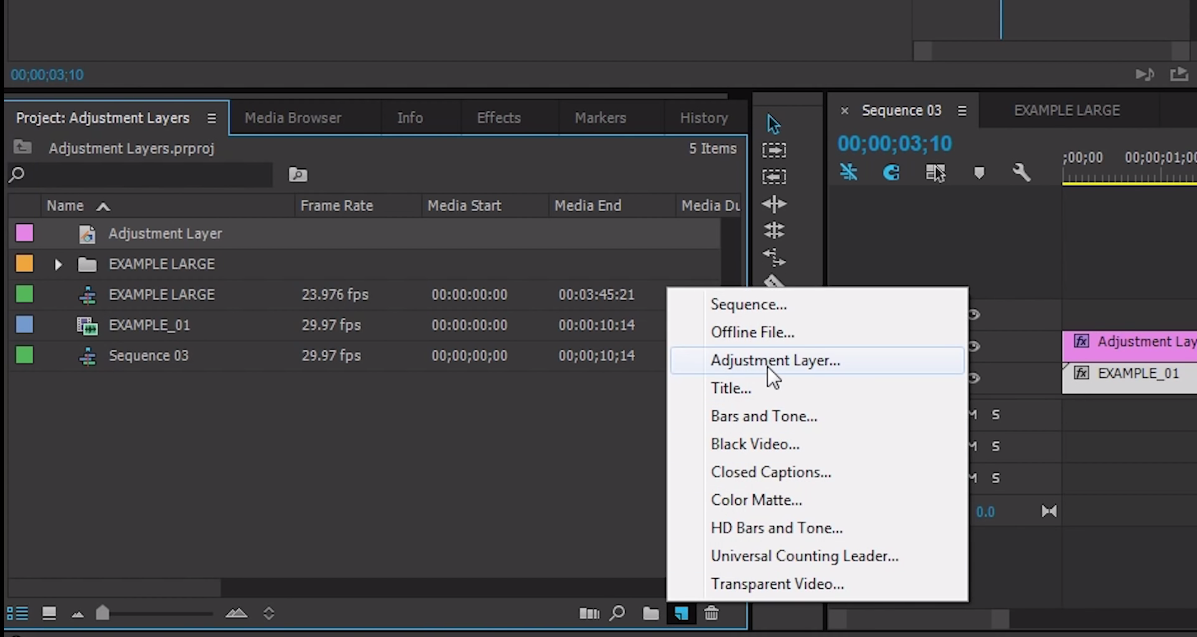Screen dimensions: 1197x637
Task: Toggle nest sequence insert mode in timeline
Action: [848, 173]
